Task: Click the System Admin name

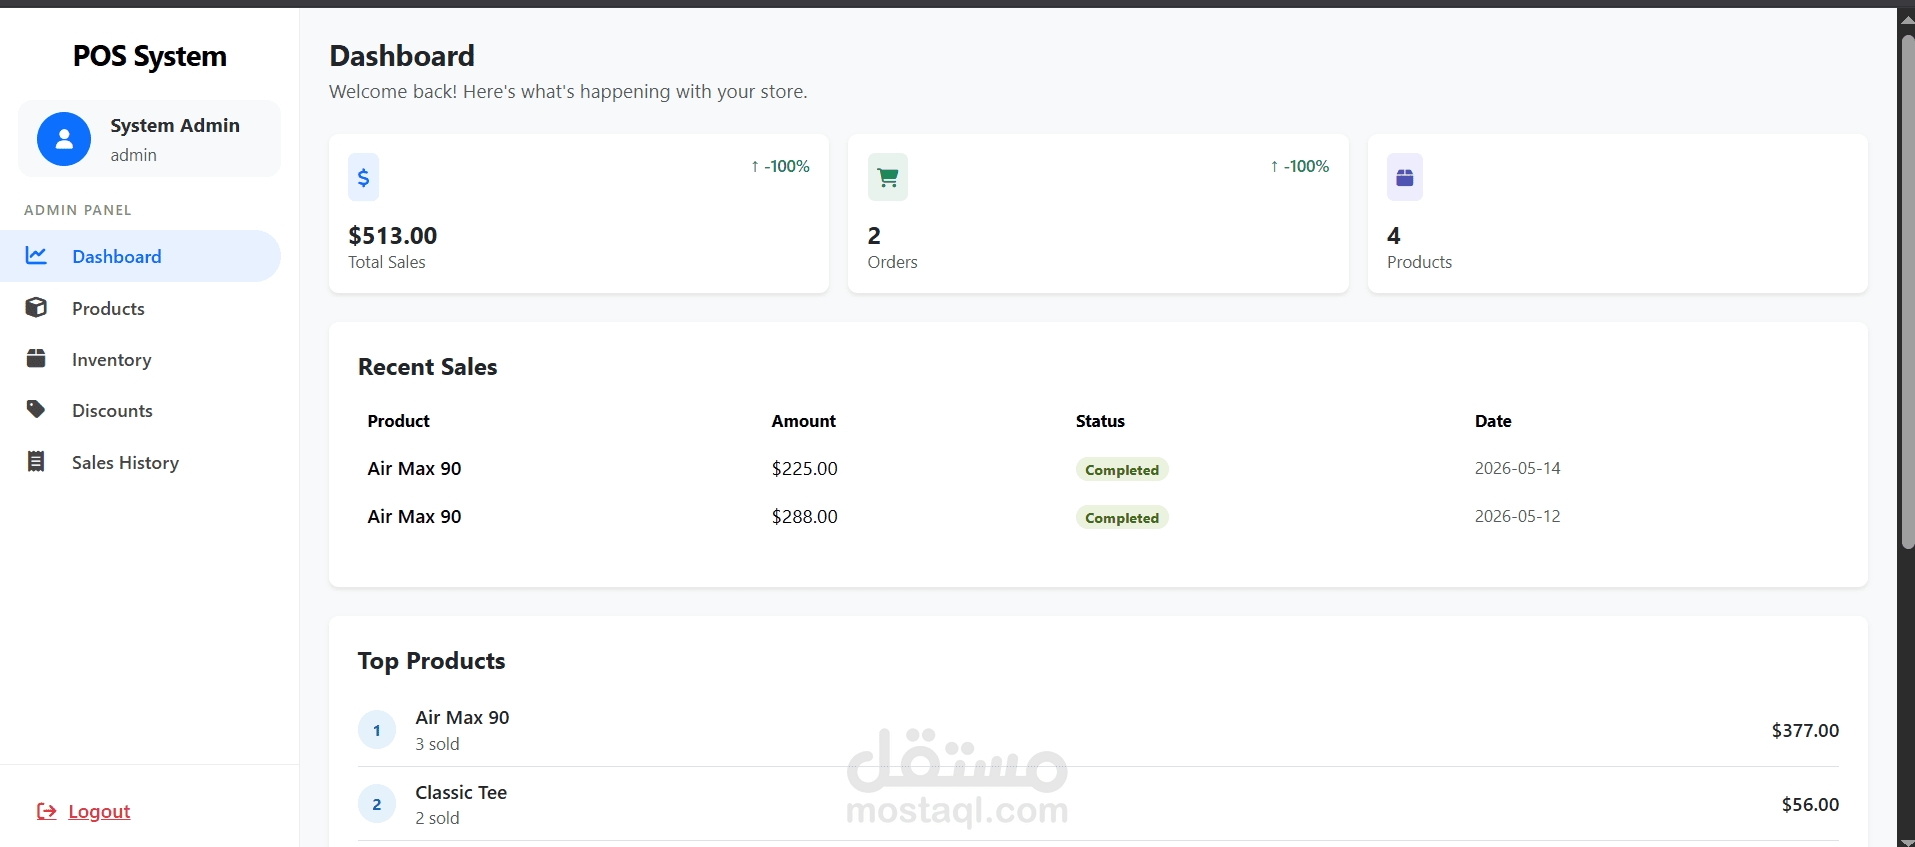Action: [x=175, y=125]
